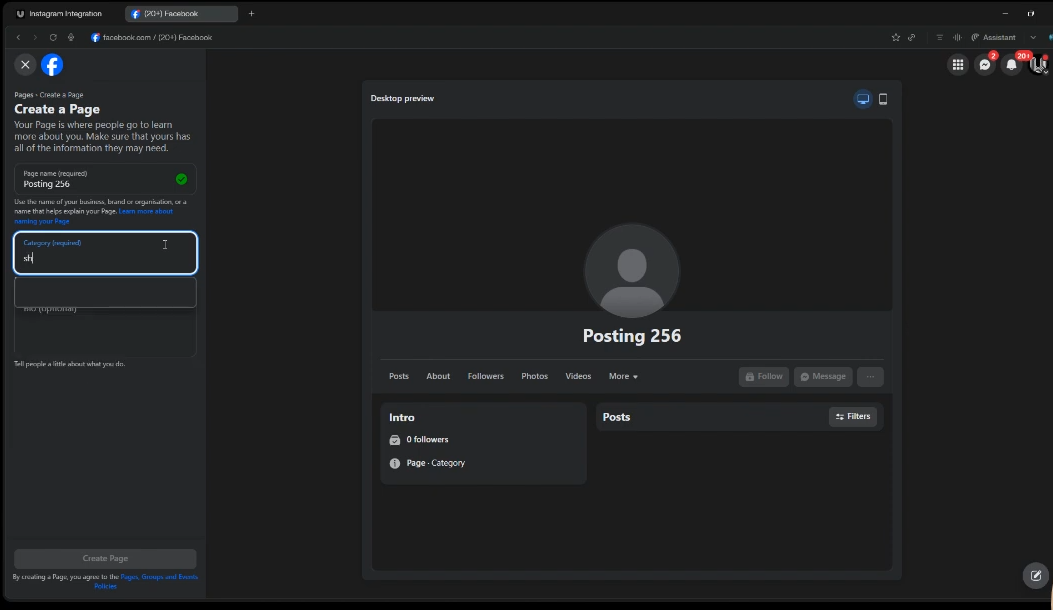This screenshot has width=1053, height=610.
Task: Click the share link icon in toolbar
Action: pyautogui.click(x=911, y=38)
